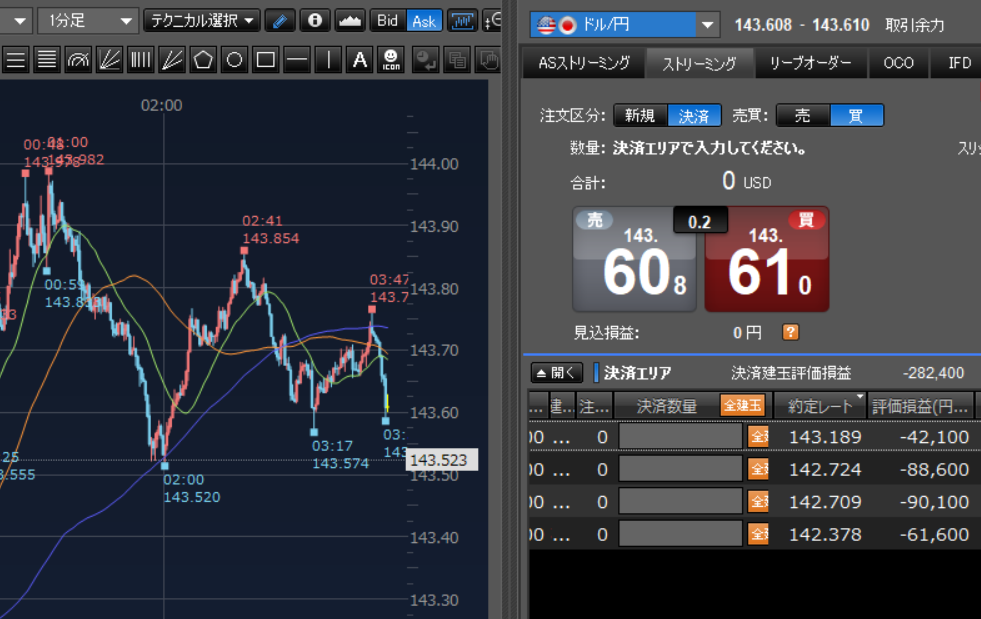Screen dimensions: 981x619
Task: Click quantity field in 143.189 row
Action: point(681,437)
